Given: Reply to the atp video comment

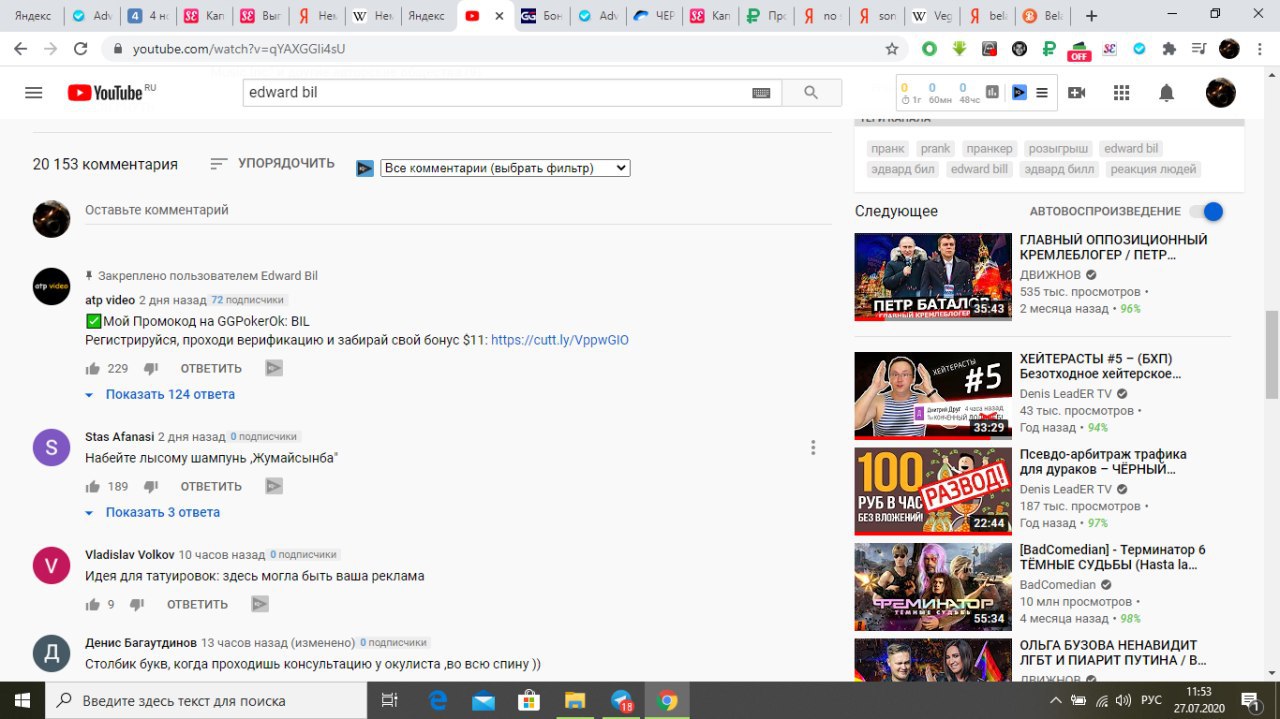Looking at the screenshot, I should click(x=211, y=368).
